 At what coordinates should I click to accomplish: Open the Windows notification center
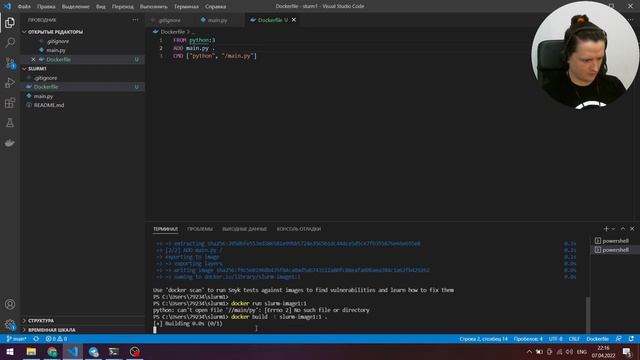click(x=627, y=352)
